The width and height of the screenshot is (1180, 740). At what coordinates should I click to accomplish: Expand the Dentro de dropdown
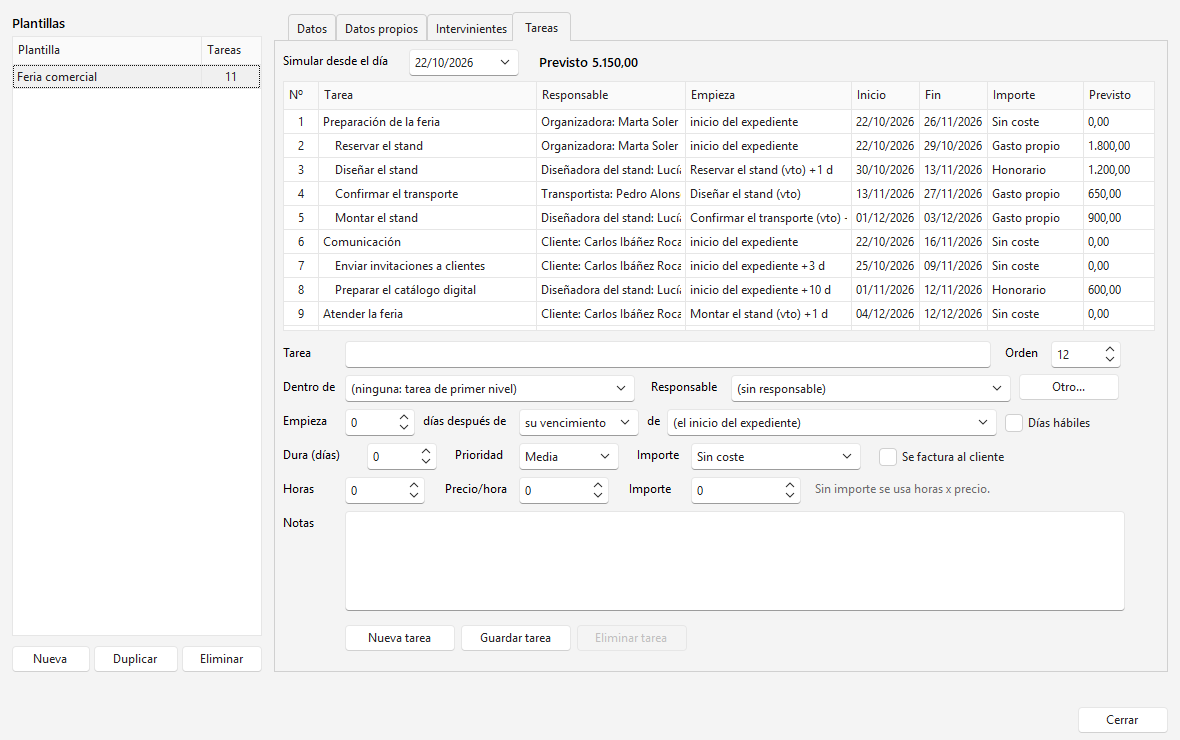tap(490, 388)
